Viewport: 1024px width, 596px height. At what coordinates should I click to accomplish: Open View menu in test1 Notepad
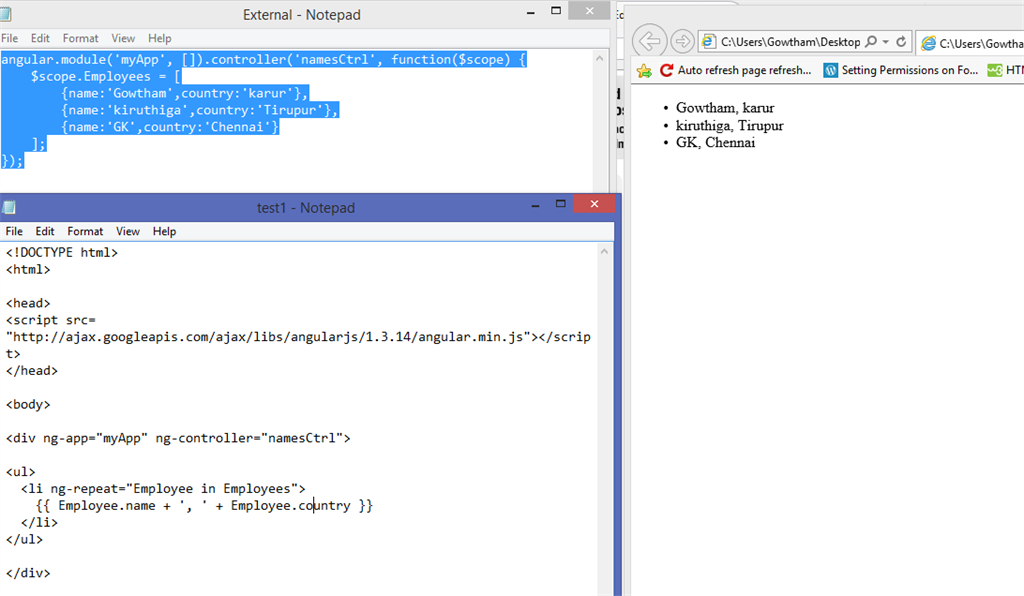(127, 231)
